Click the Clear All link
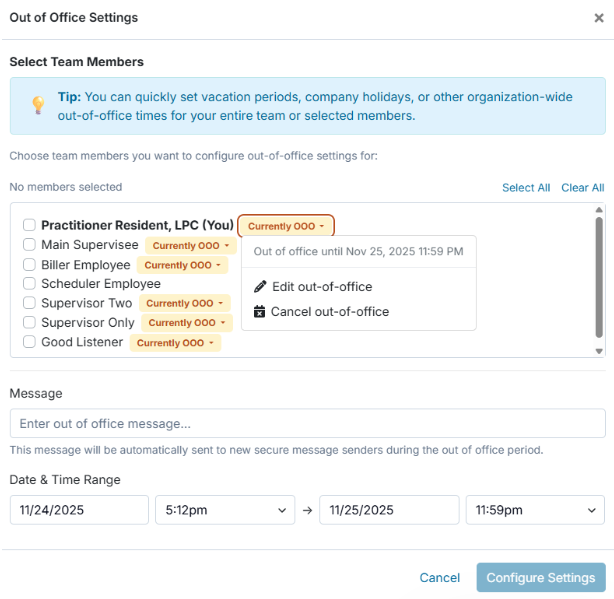The height and width of the screenshot is (599, 614). [x=582, y=188]
